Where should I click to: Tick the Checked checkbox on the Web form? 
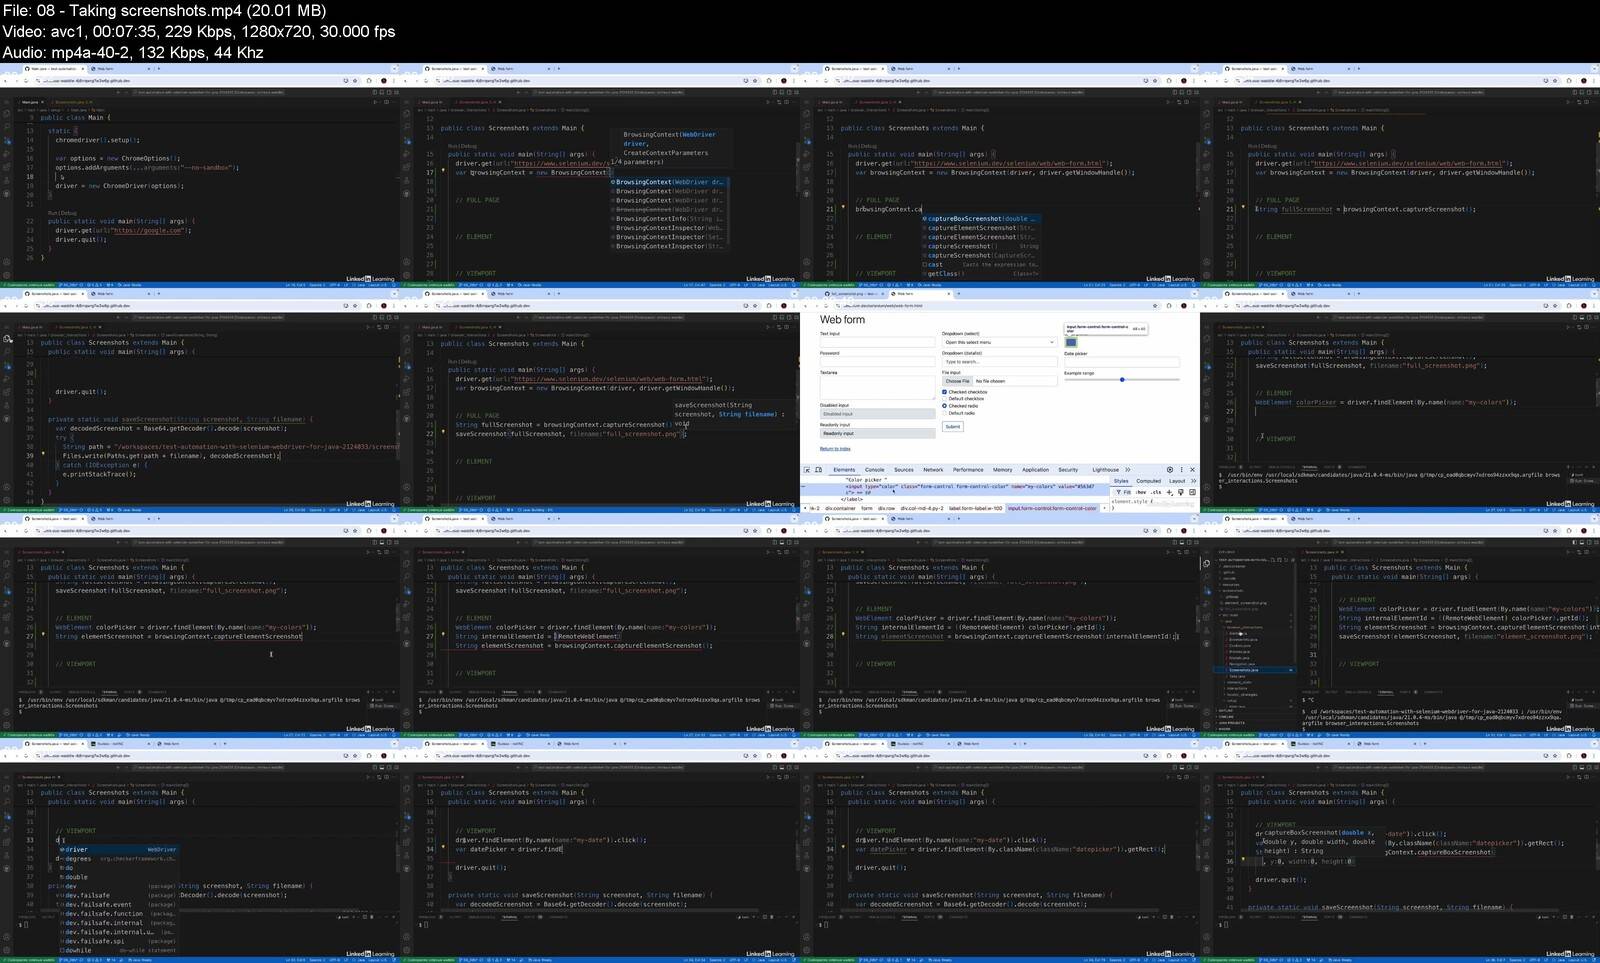(944, 392)
